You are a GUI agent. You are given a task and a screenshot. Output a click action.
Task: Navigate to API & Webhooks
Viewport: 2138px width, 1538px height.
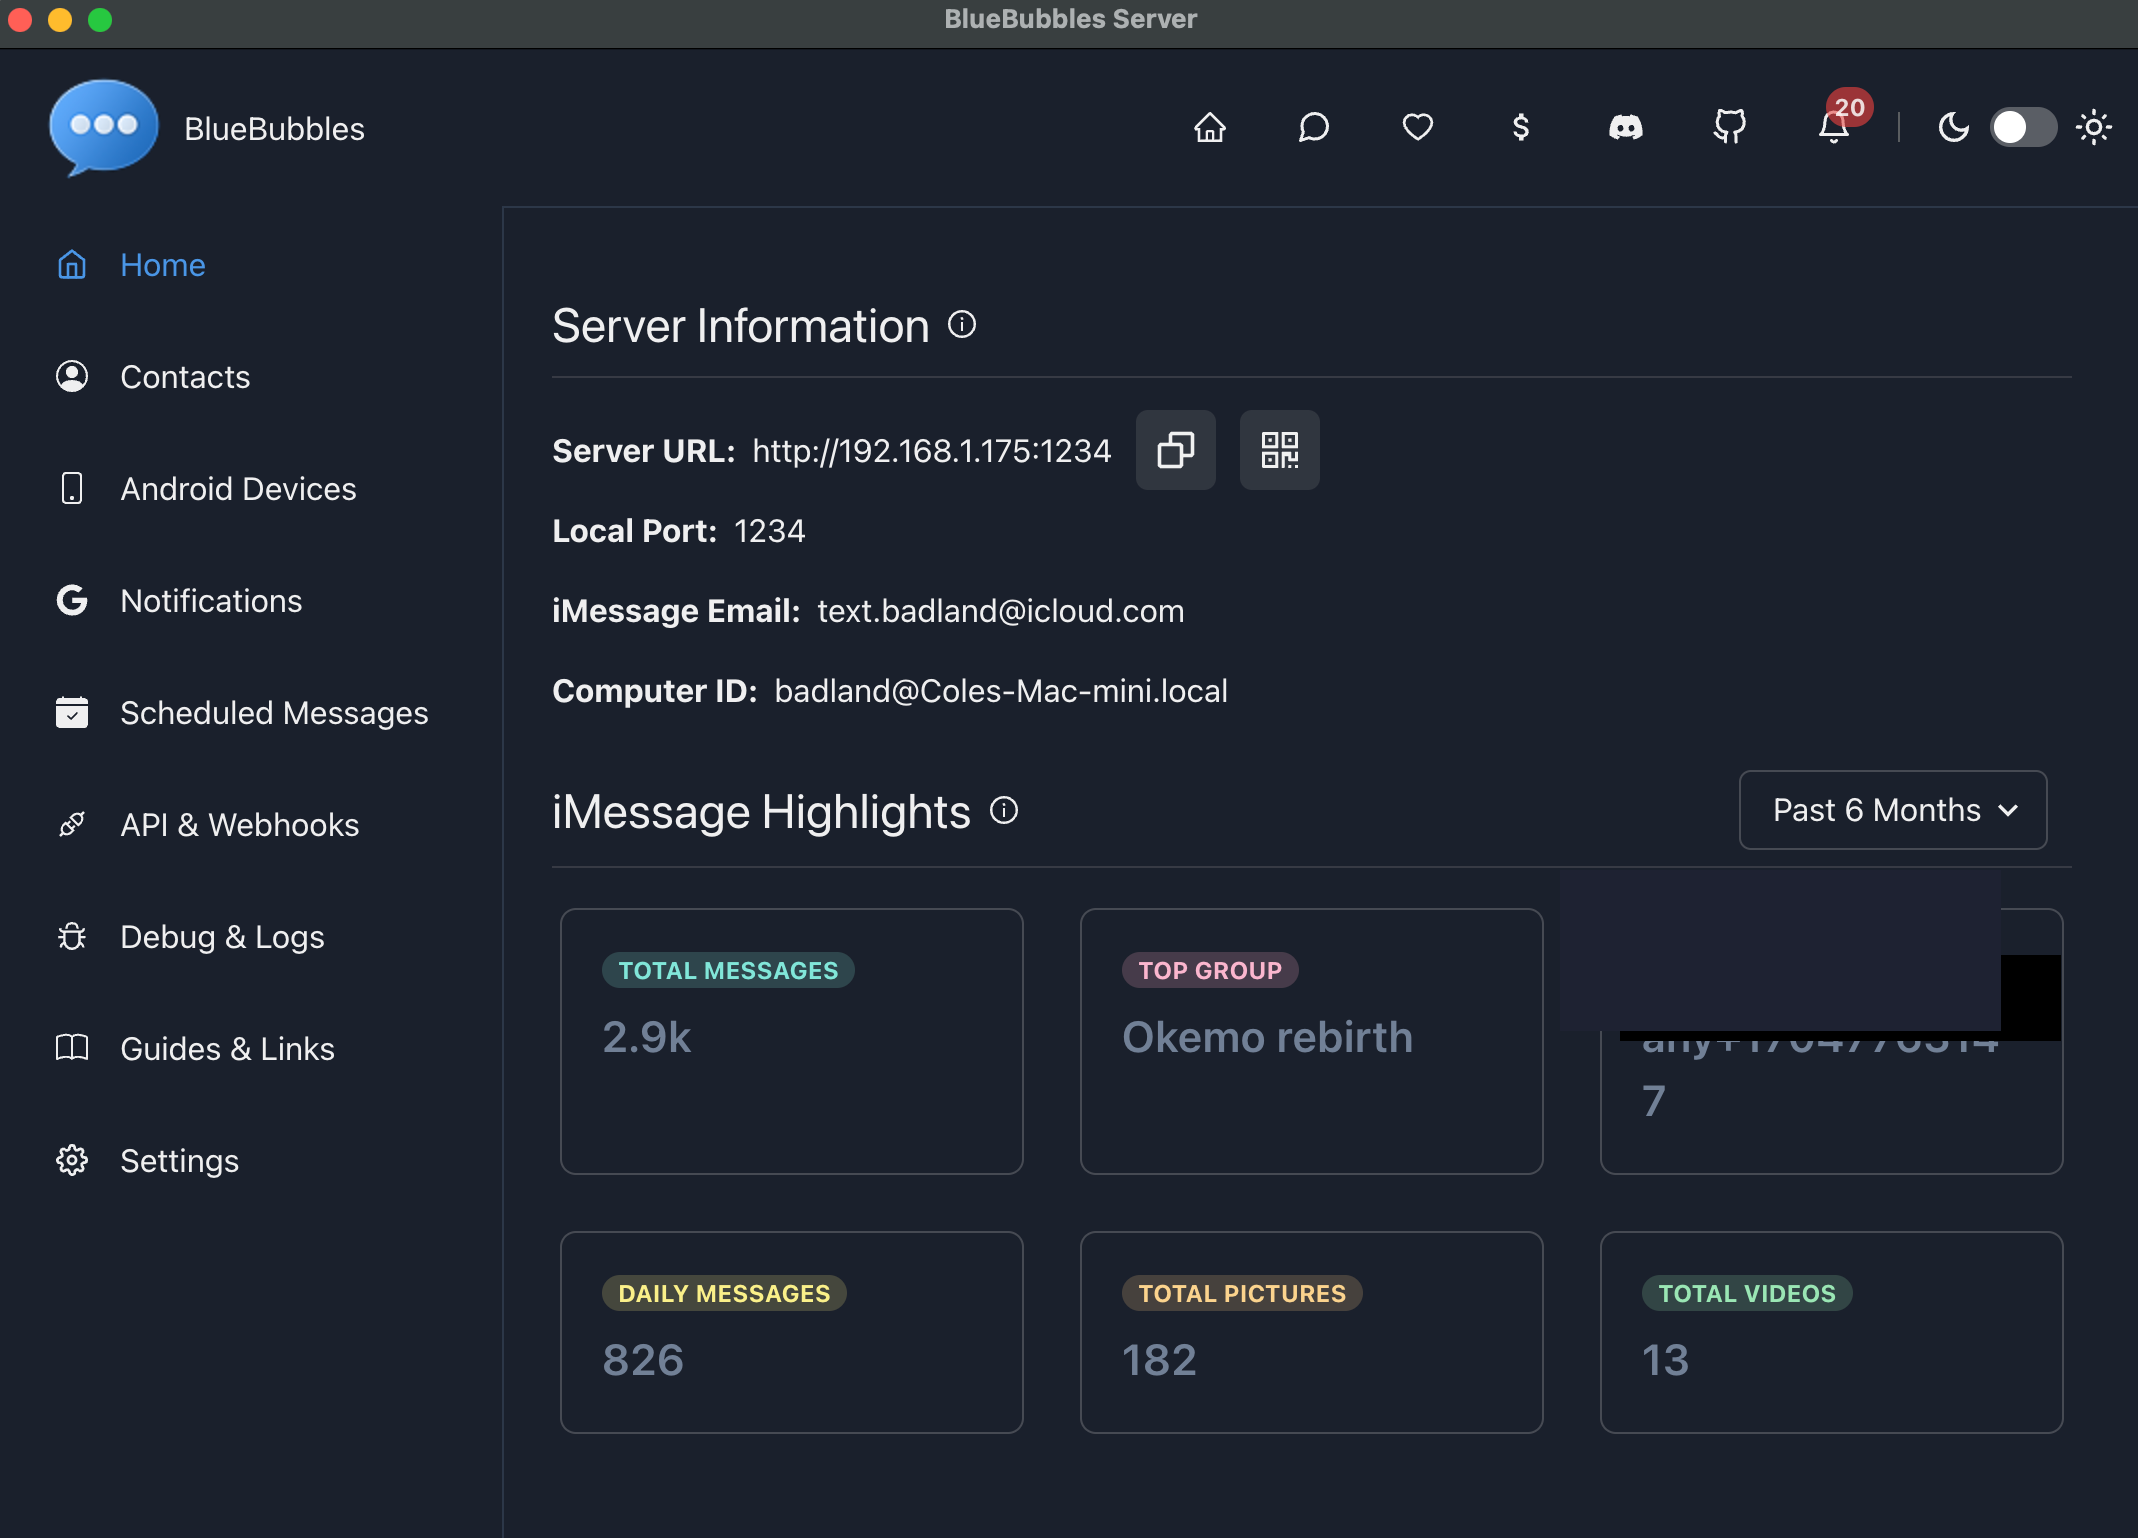[240, 824]
